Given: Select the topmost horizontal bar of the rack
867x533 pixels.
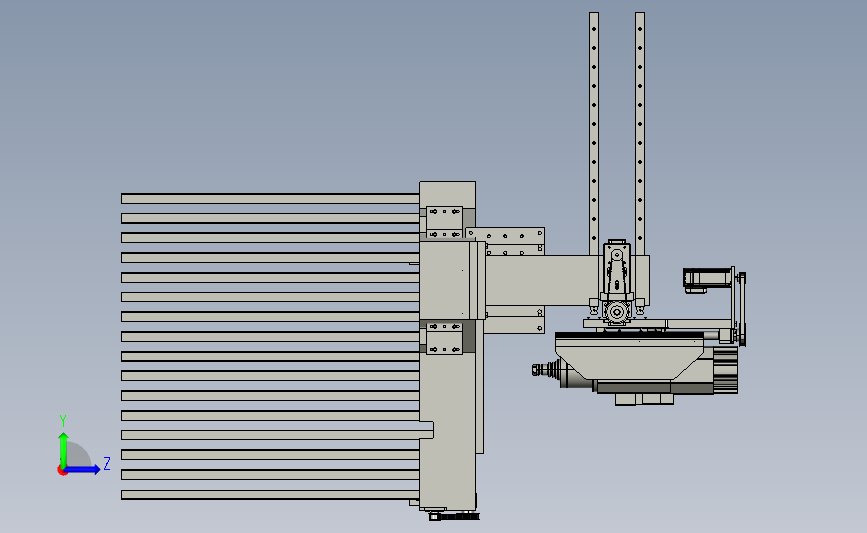Looking at the screenshot, I should [270, 198].
